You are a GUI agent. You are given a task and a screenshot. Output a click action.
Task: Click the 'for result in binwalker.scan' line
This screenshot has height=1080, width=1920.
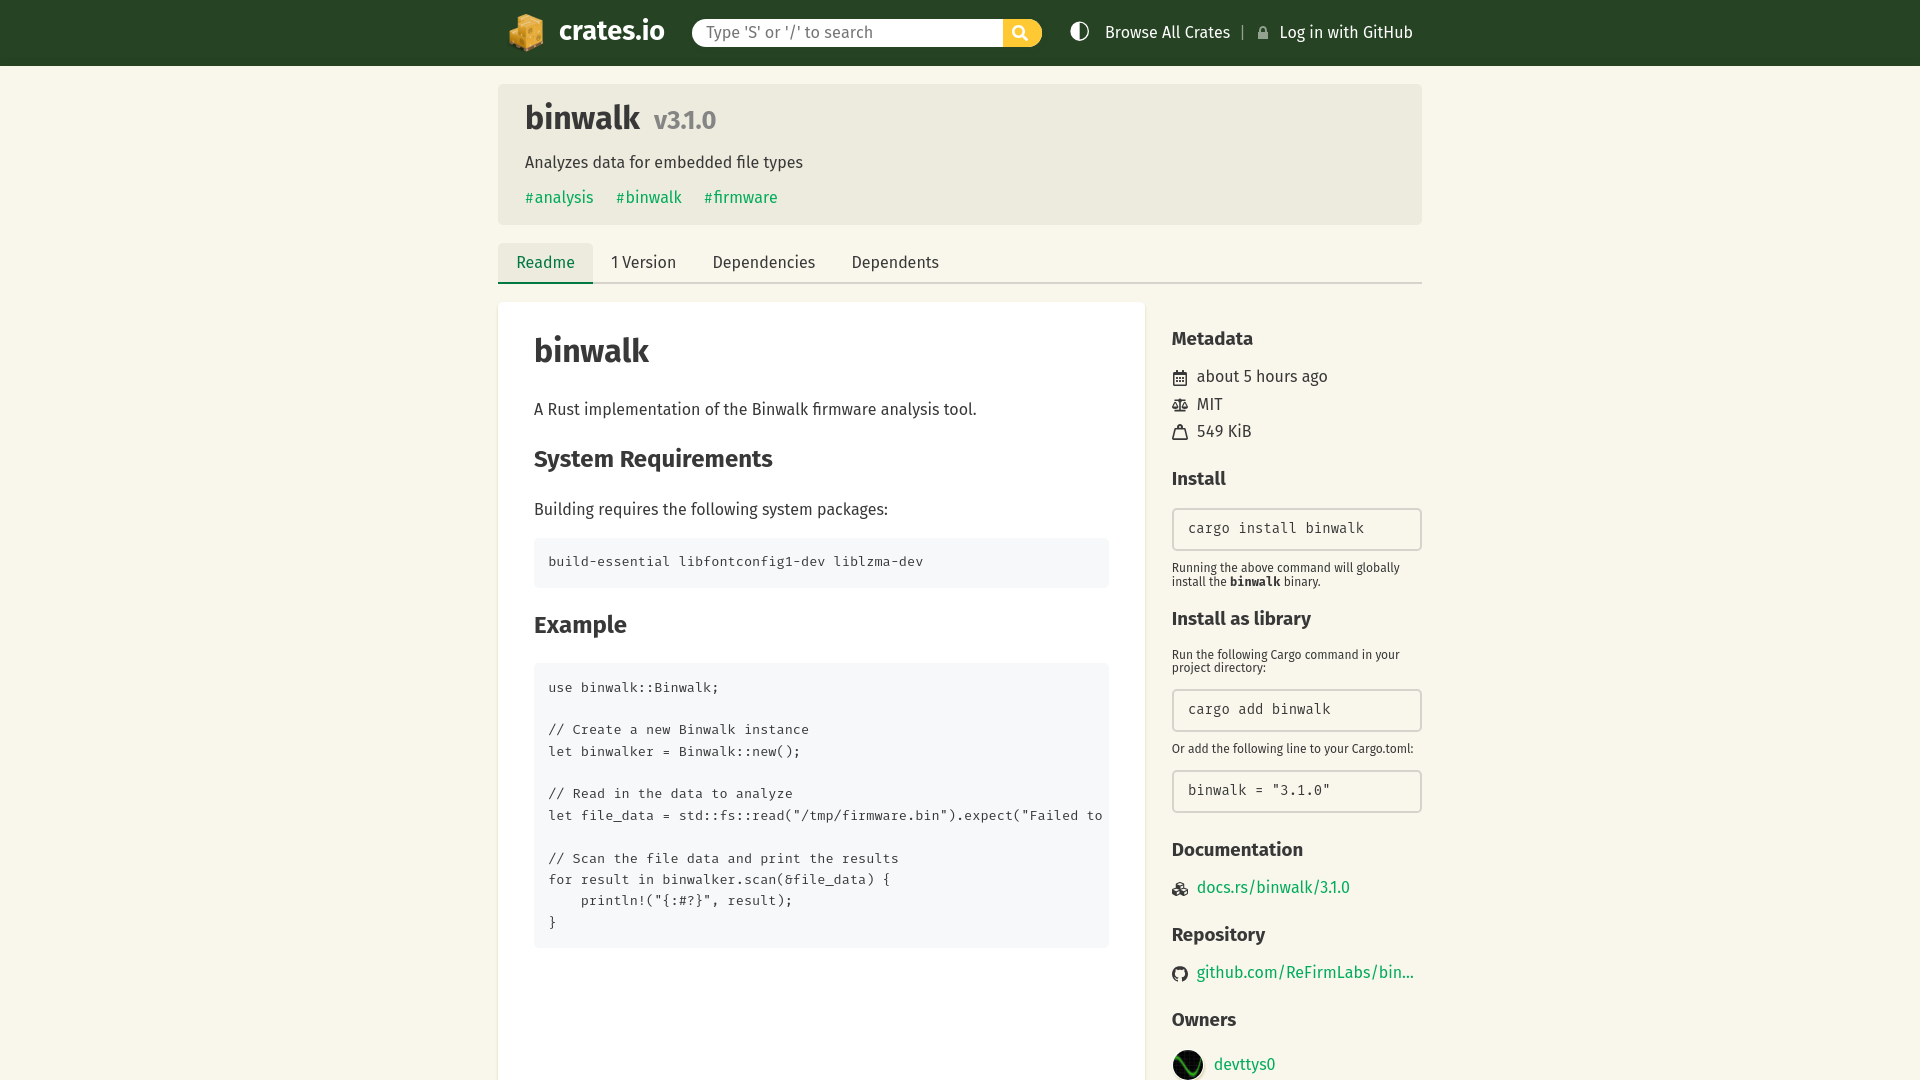pos(719,880)
